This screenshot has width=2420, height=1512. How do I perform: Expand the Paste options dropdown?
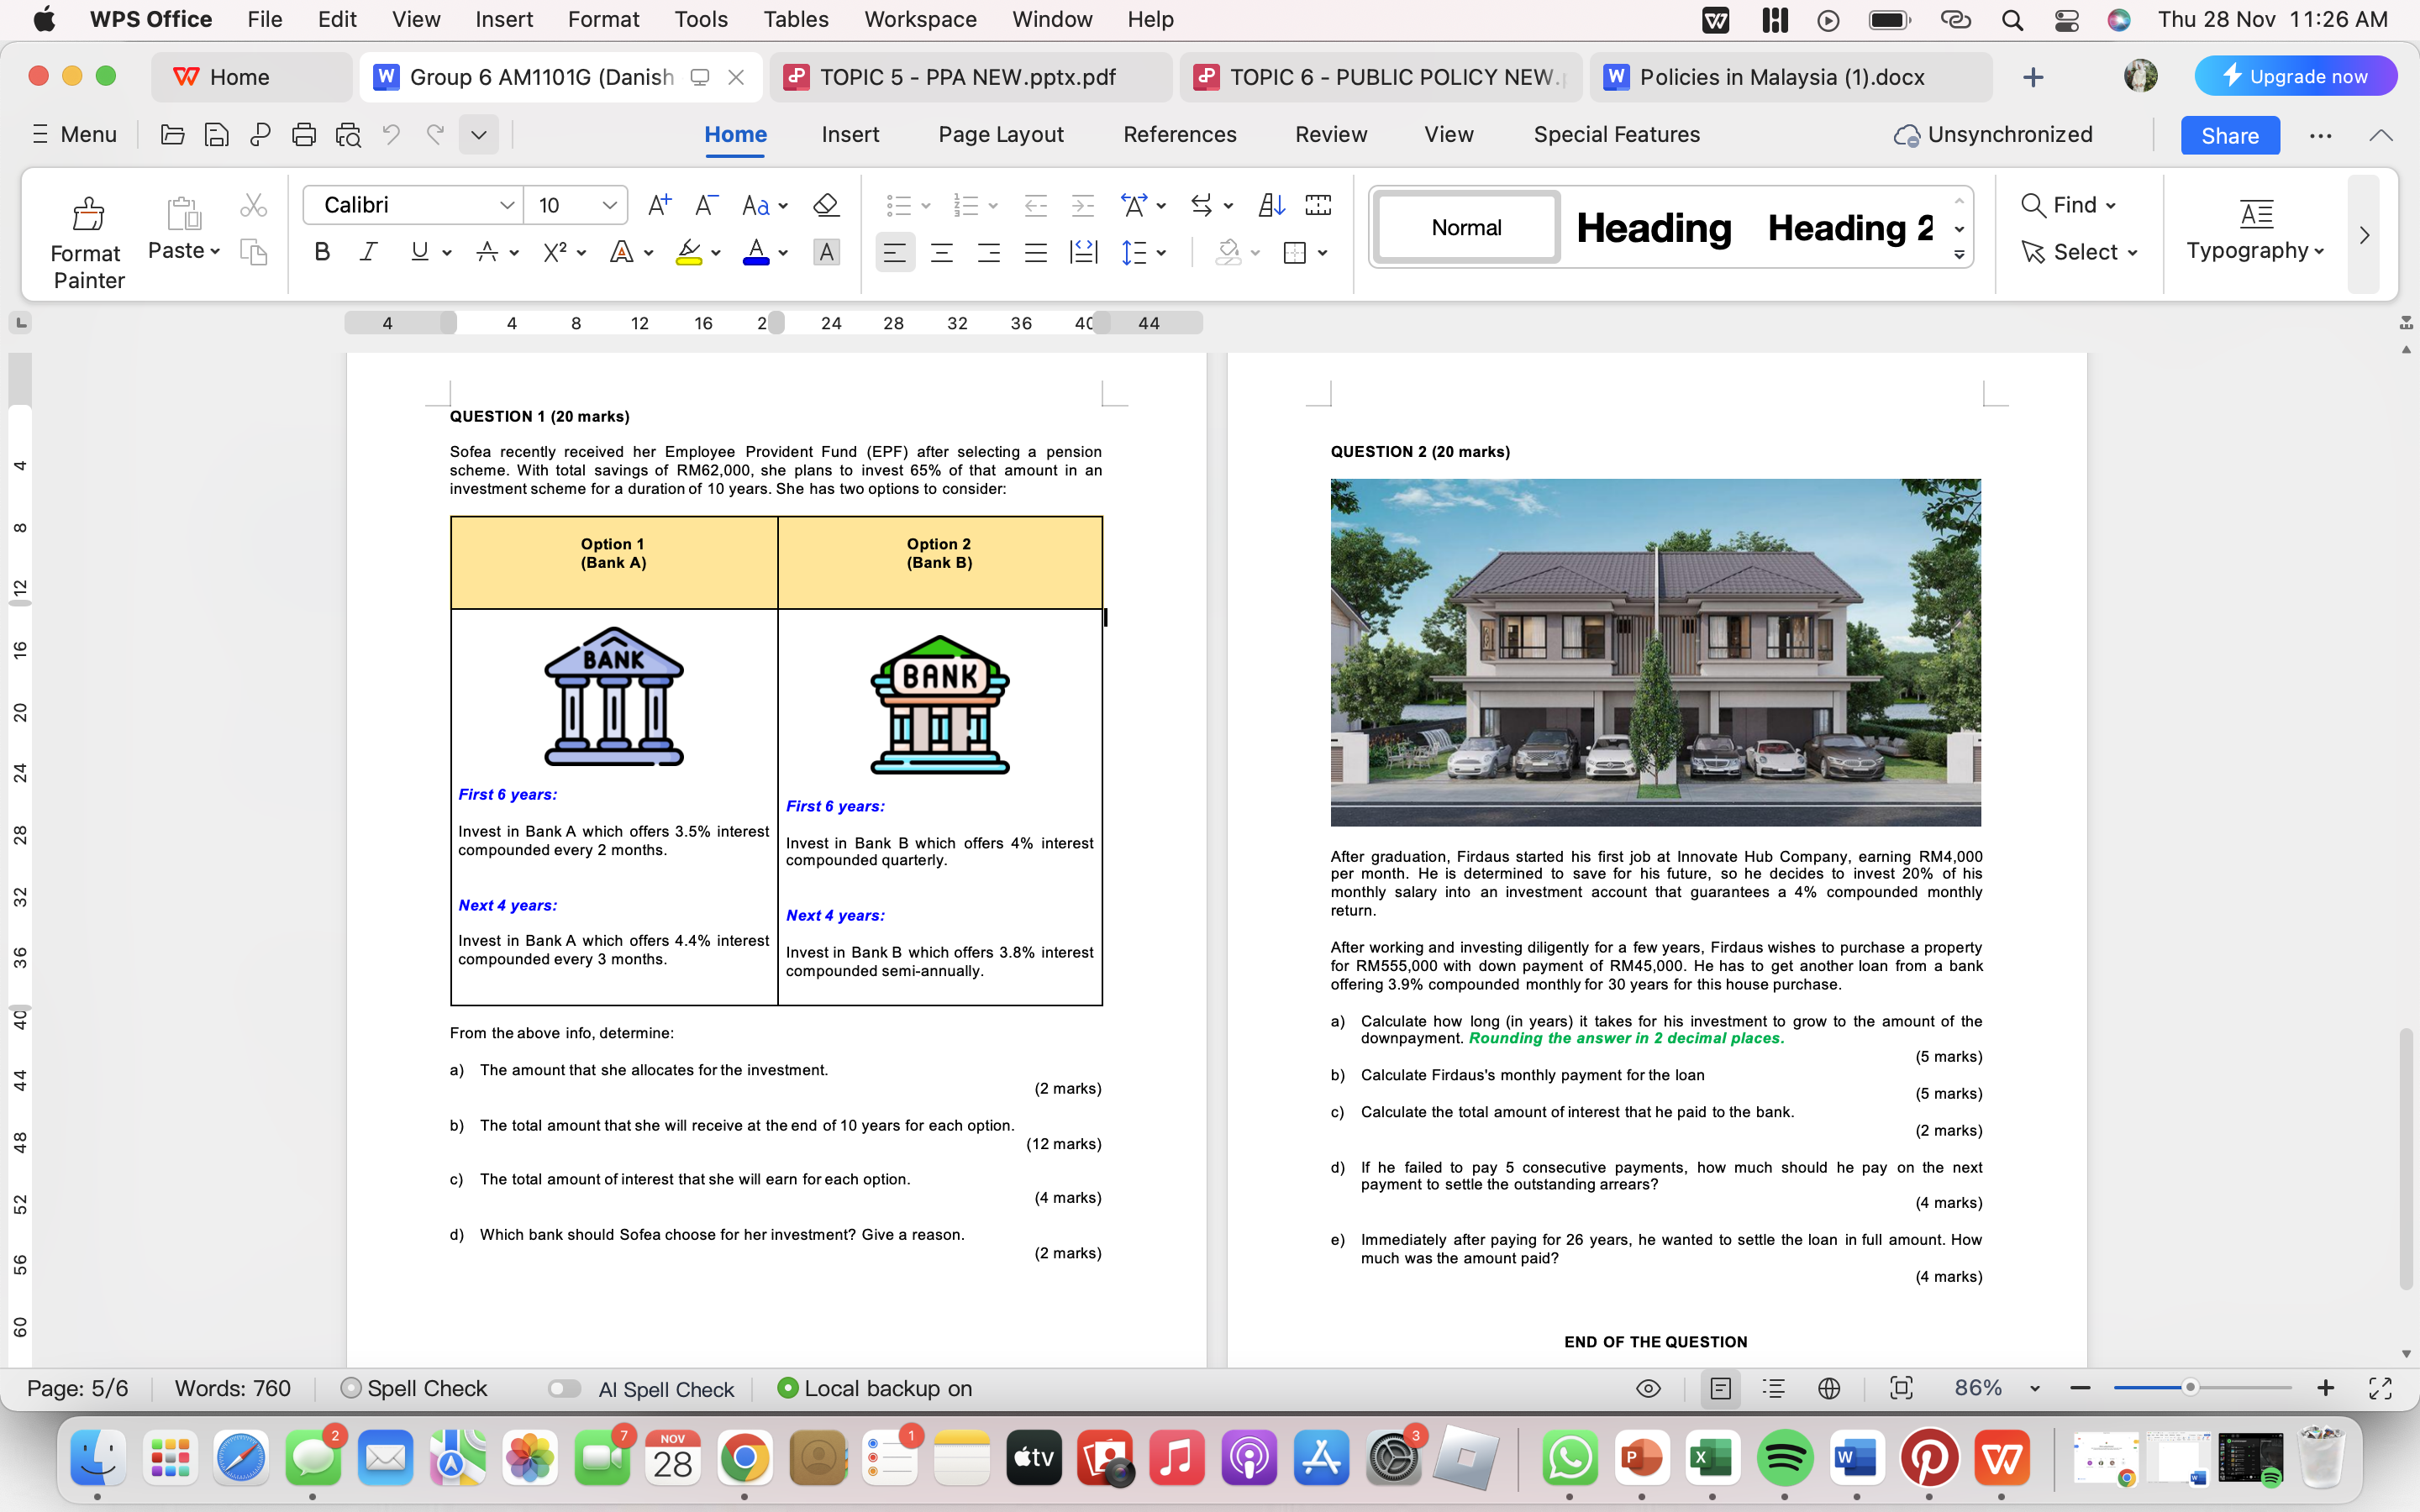pyautogui.click(x=215, y=252)
